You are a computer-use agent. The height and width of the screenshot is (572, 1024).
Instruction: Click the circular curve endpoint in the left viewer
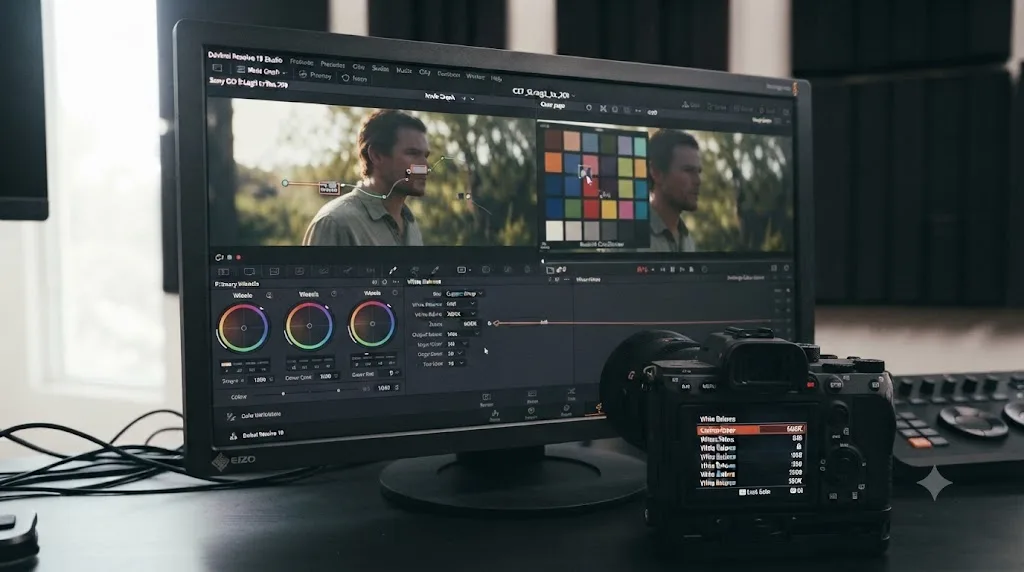point(285,183)
